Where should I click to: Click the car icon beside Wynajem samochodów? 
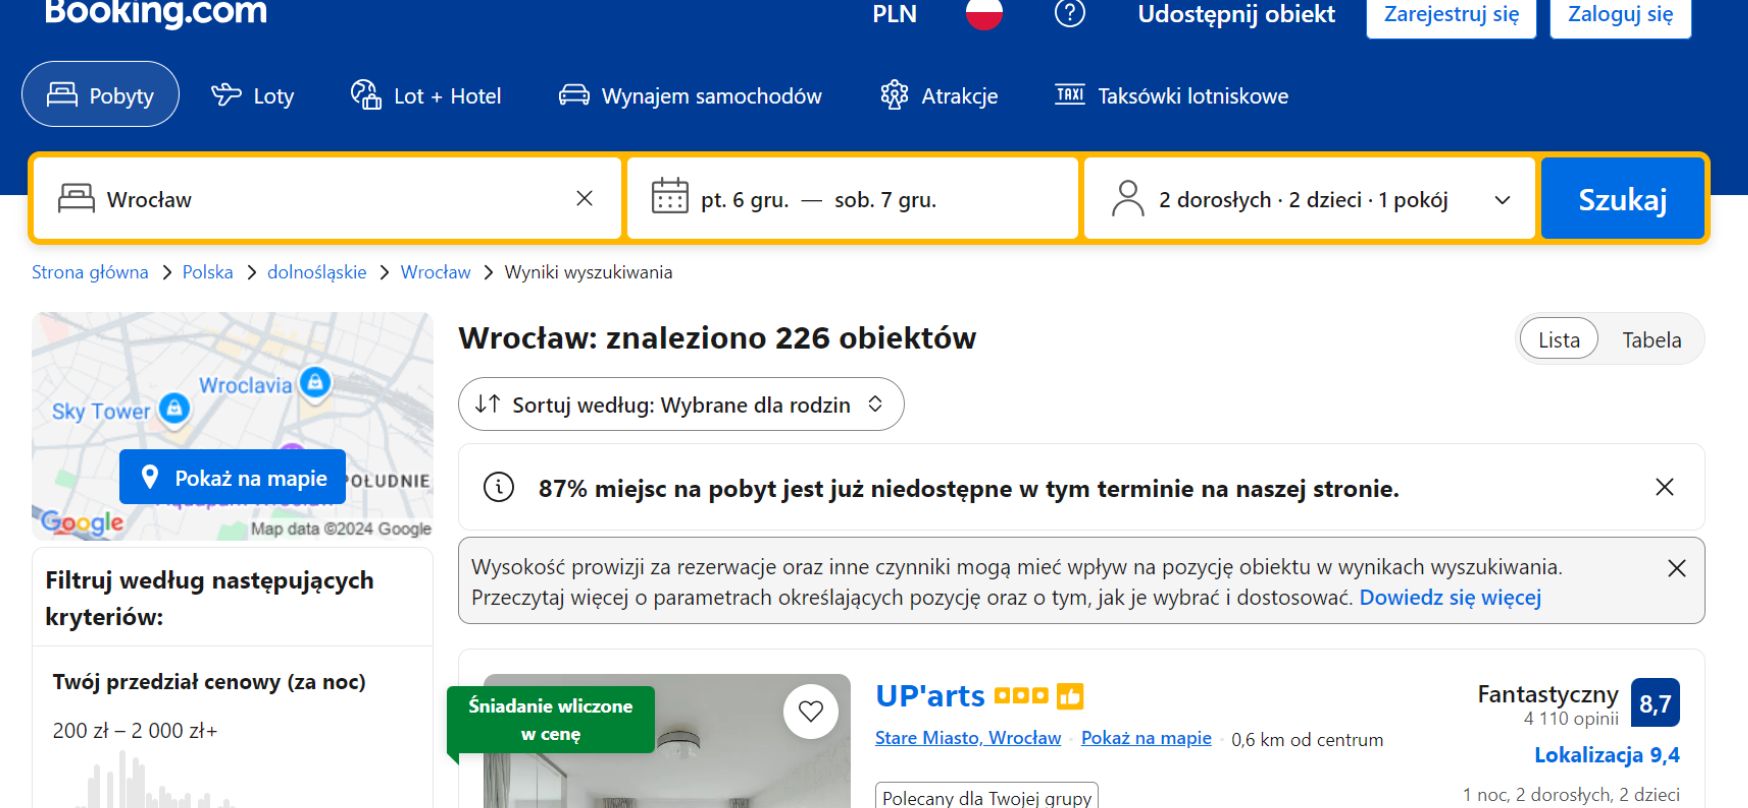[x=574, y=95]
